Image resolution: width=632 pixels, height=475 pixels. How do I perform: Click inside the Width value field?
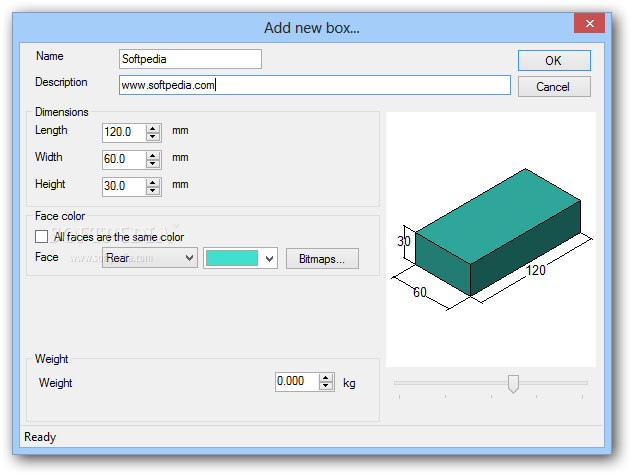tap(124, 159)
